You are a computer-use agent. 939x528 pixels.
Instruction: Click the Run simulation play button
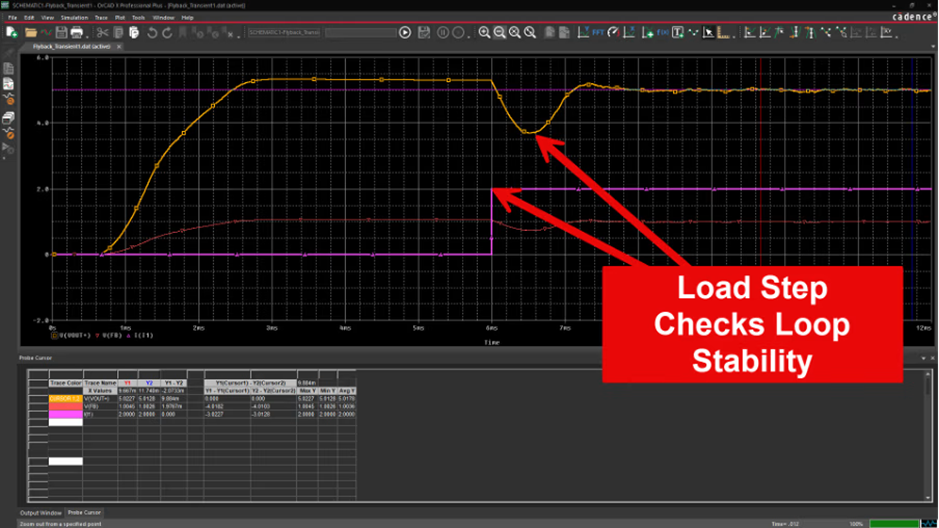click(x=405, y=32)
